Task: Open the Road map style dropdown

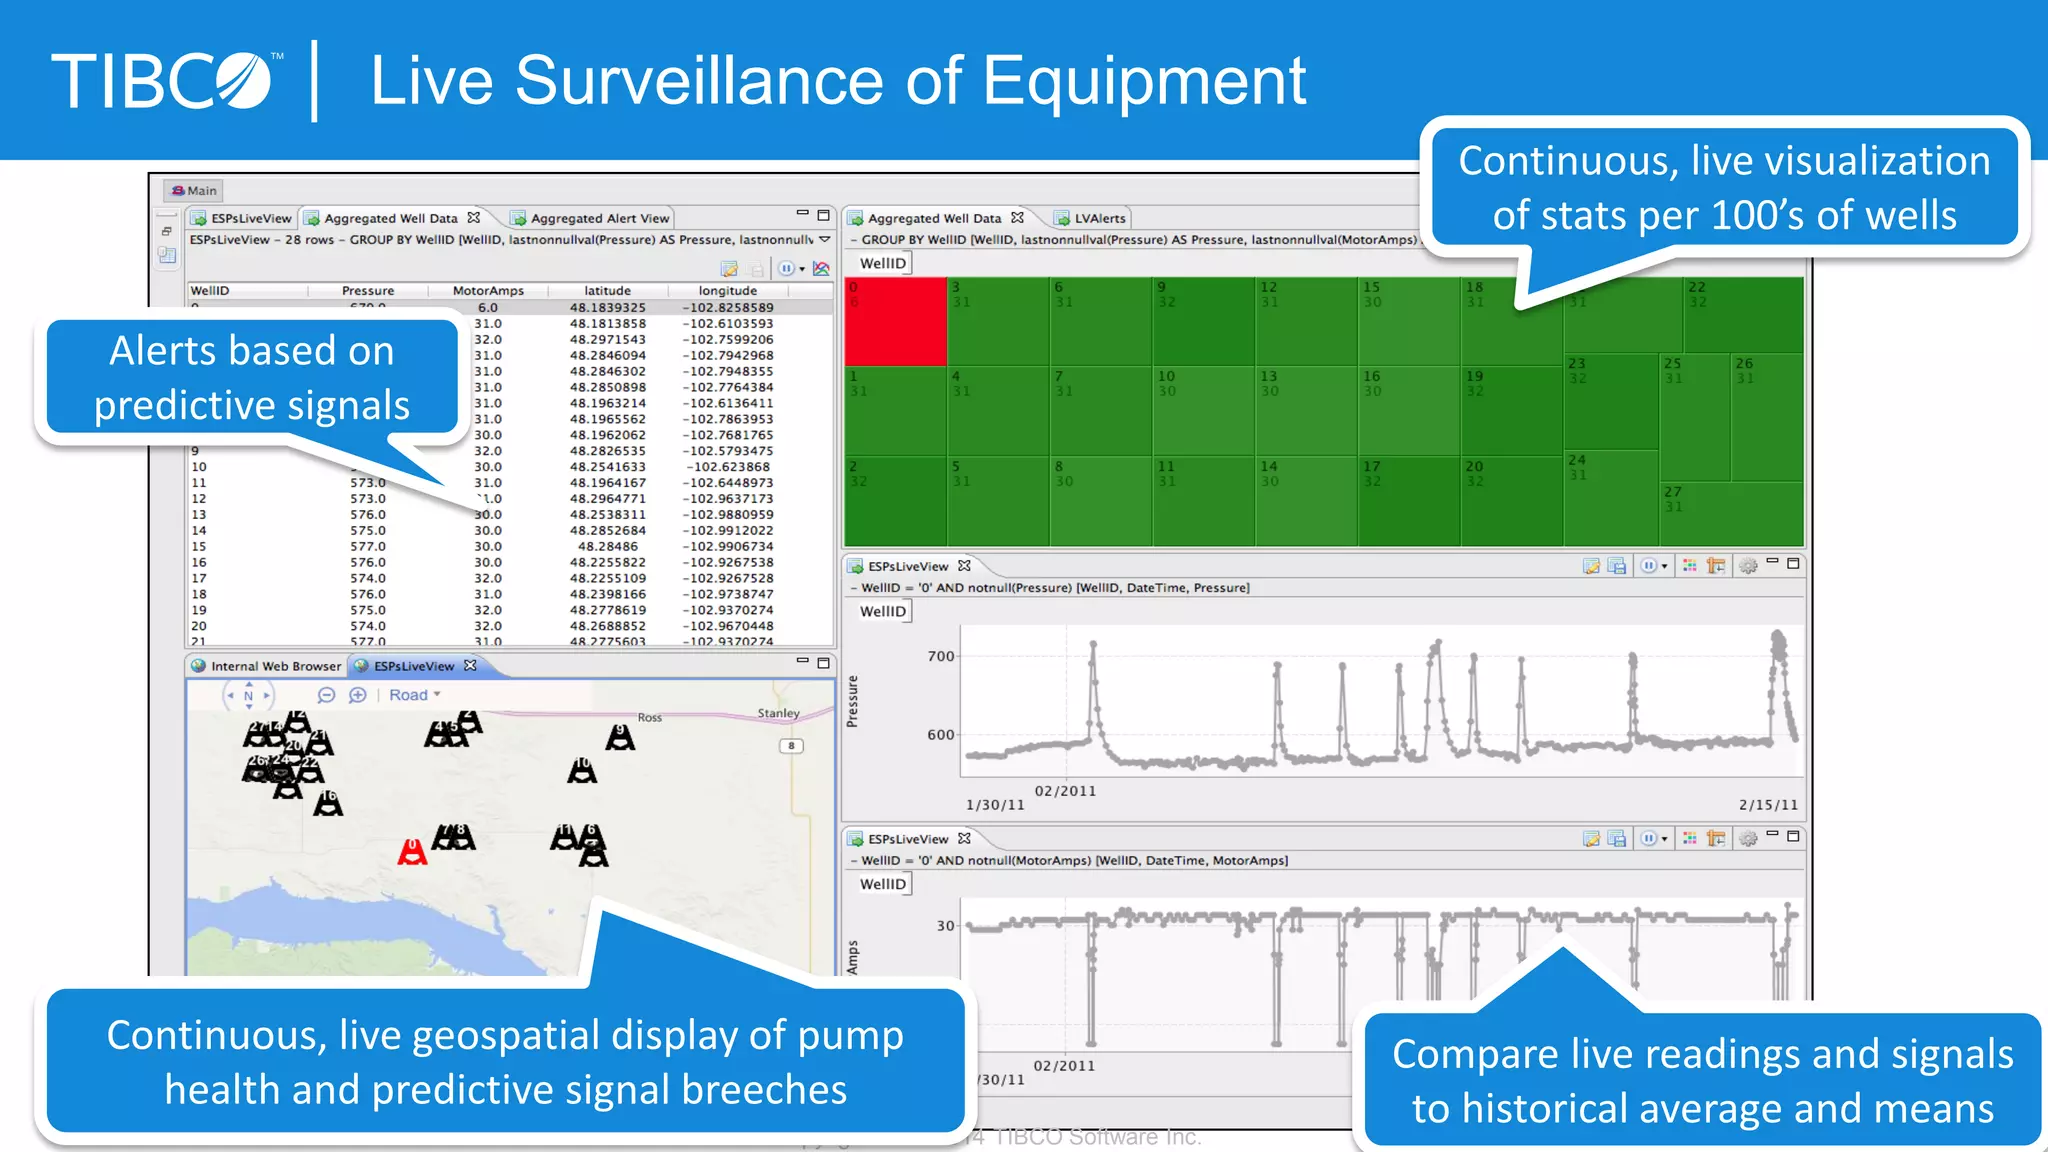Action: [x=414, y=695]
